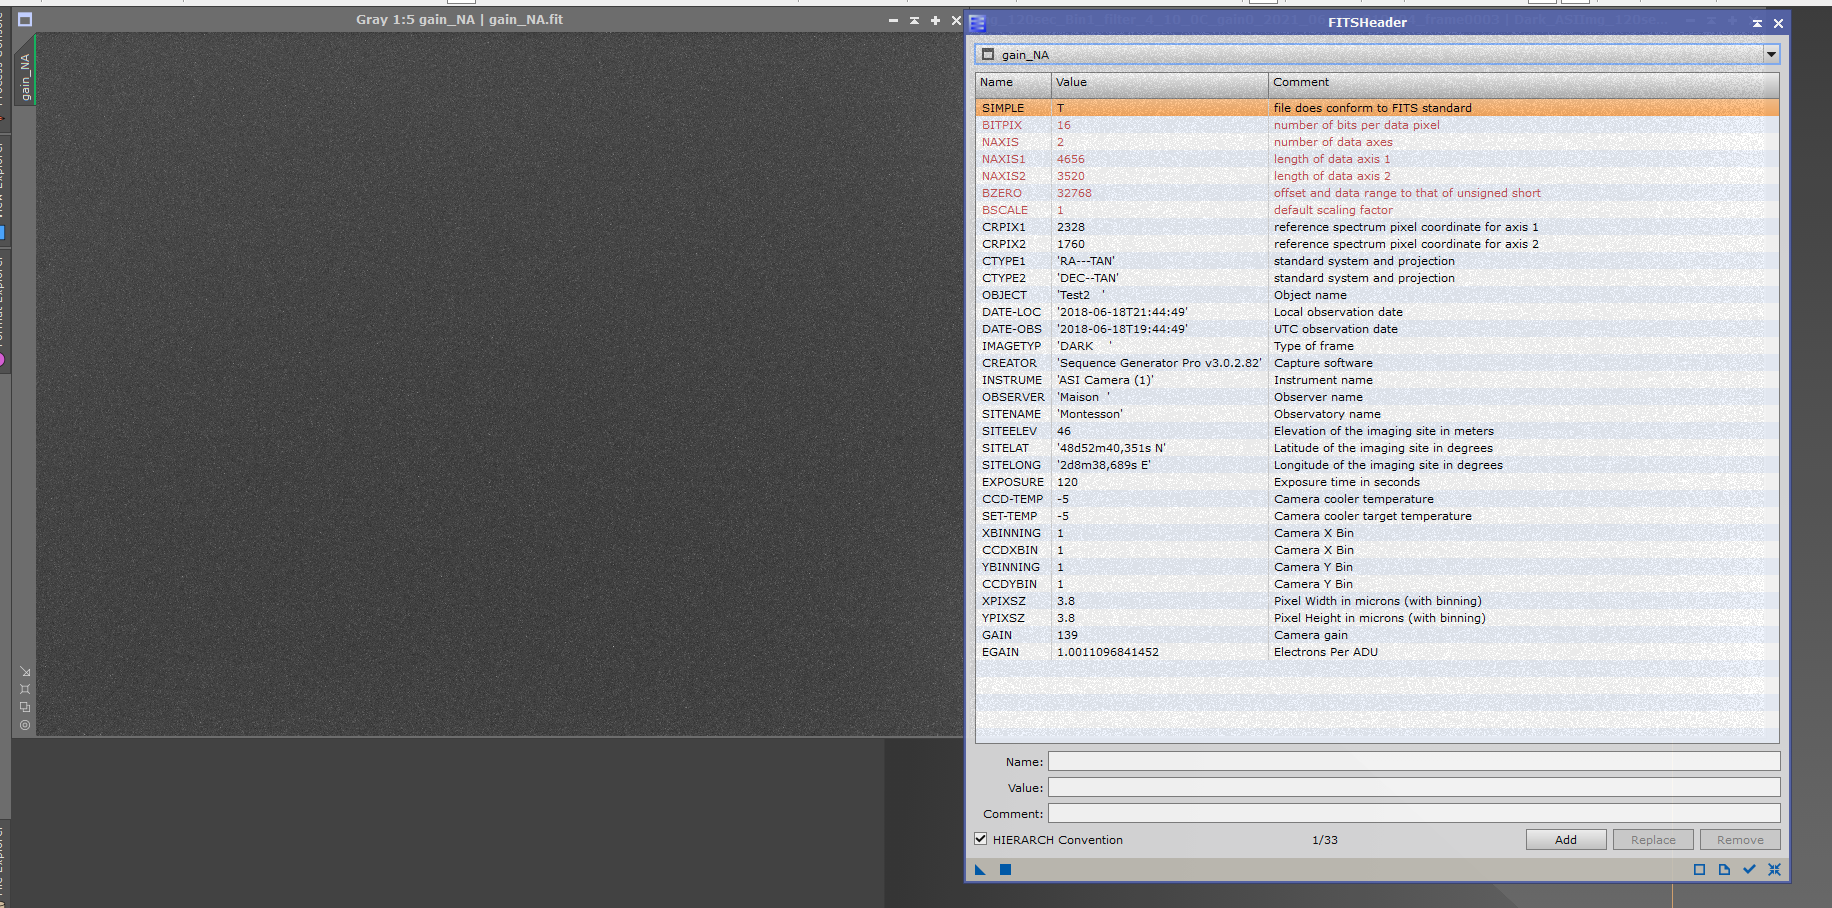Click the blue square apply icon in FITSHeader
Screen dimensions: 1832x908
tap(1006, 870)
